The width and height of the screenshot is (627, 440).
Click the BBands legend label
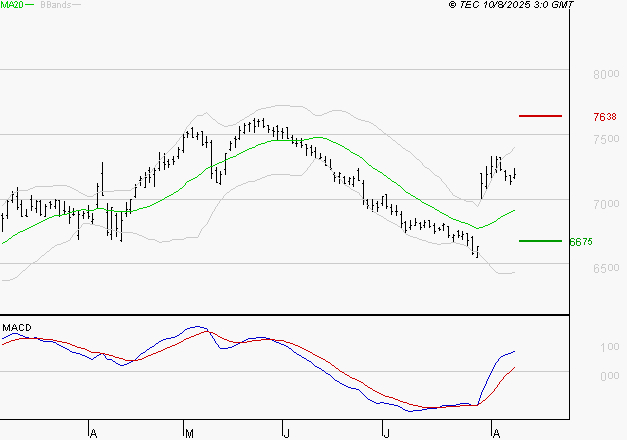click(x=55, y=5)
